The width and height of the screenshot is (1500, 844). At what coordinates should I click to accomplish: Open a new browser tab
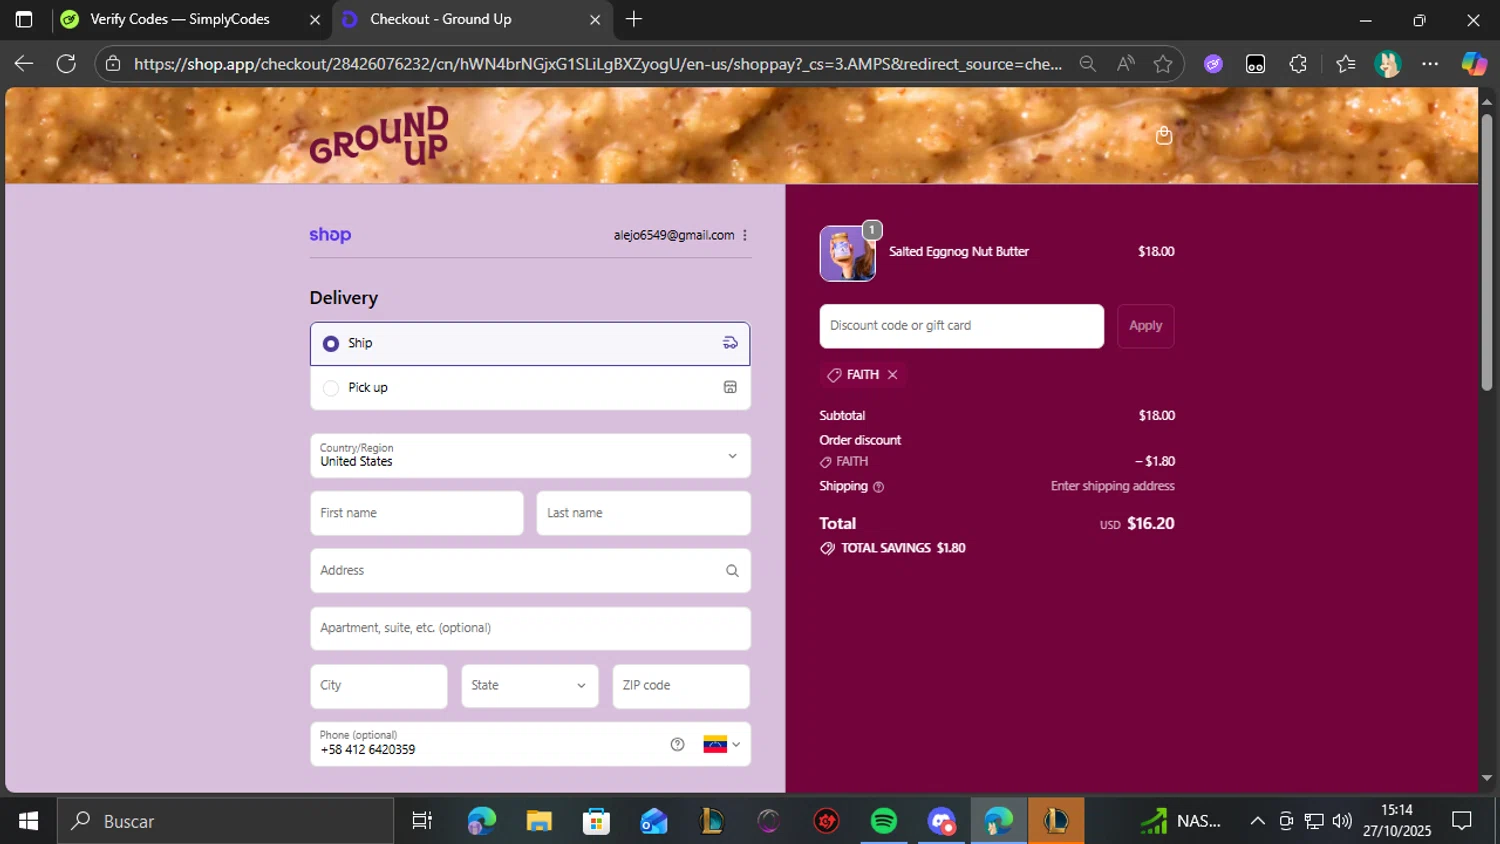click(x=634, y=19)
